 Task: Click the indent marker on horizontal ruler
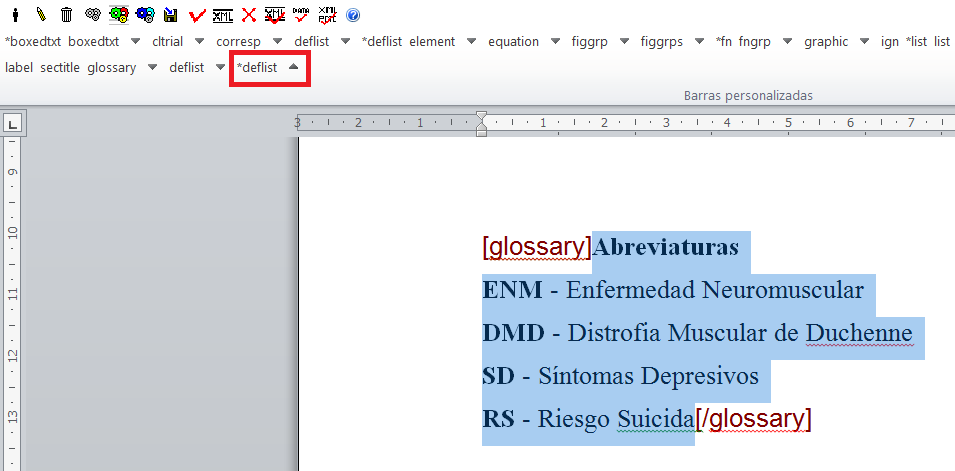click(481, 124)
